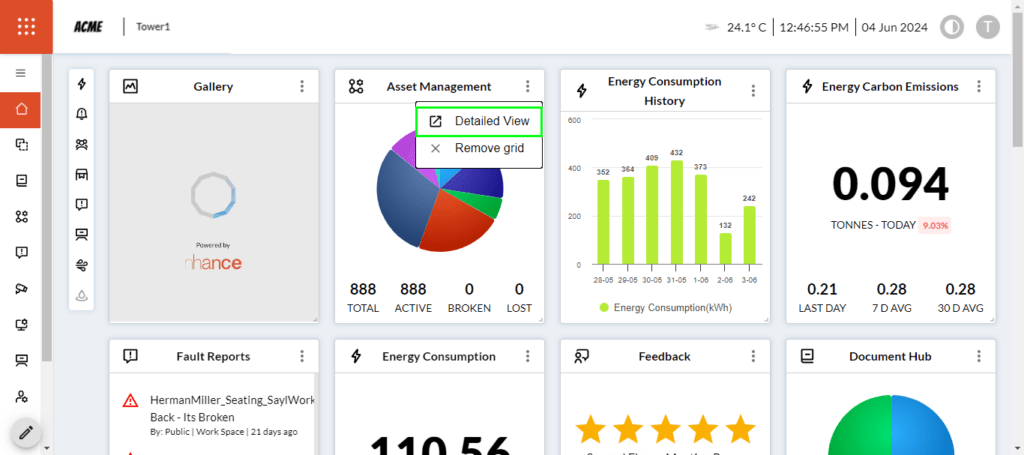Toggle the hamburger sidebar menu
This screenshot has height=455, width=1024.
(20, 73)
